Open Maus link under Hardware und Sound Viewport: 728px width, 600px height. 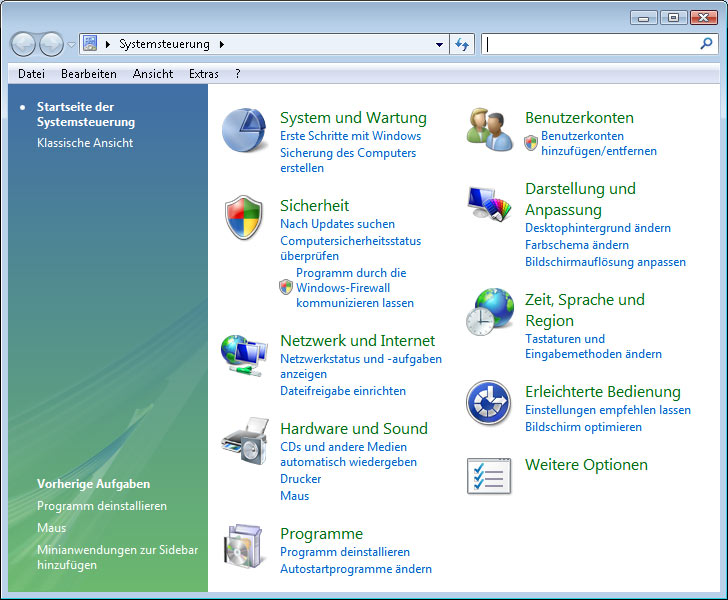click(294, 496)
